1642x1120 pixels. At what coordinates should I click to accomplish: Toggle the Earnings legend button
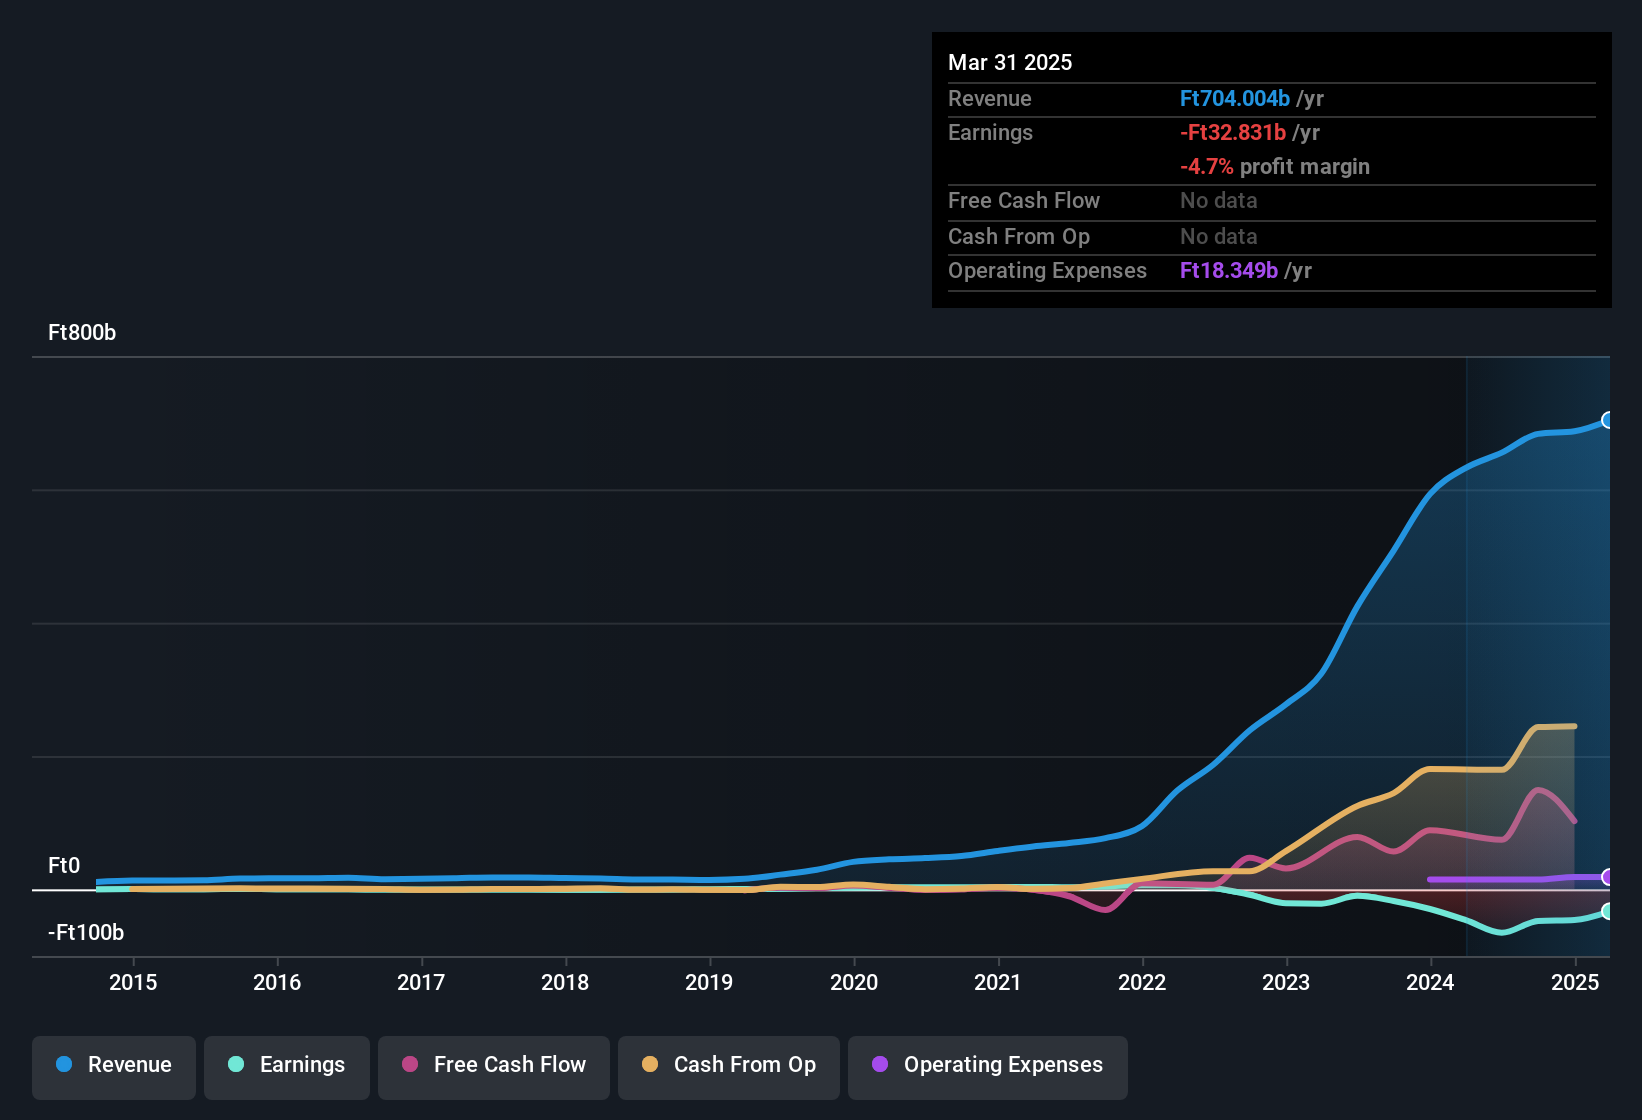(x=287, y=1067)
